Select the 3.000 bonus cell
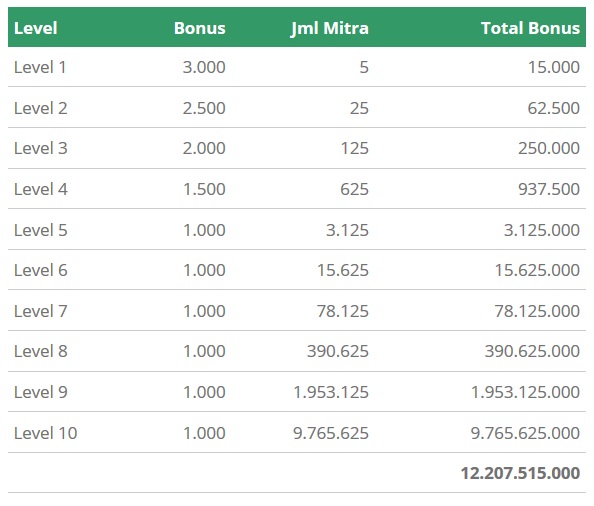This screenshot has height=506, width=594. click(204, 67)
